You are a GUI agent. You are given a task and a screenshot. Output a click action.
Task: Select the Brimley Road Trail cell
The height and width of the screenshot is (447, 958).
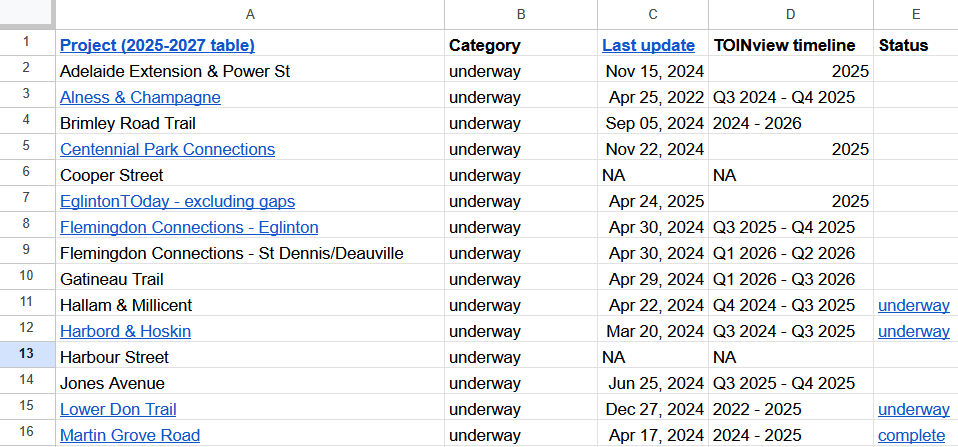[x=250, y=123]
